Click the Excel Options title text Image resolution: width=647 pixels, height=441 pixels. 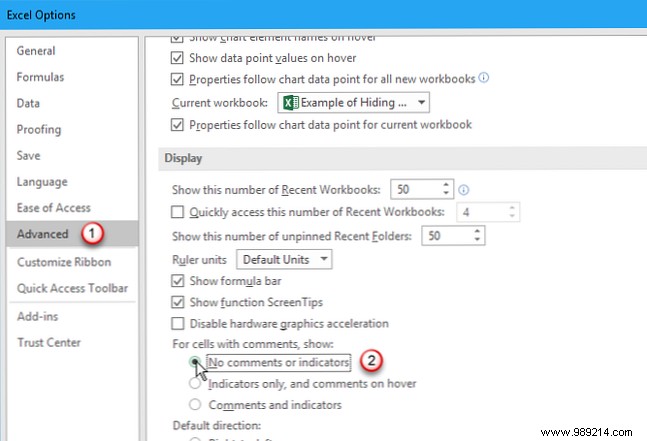41,15
